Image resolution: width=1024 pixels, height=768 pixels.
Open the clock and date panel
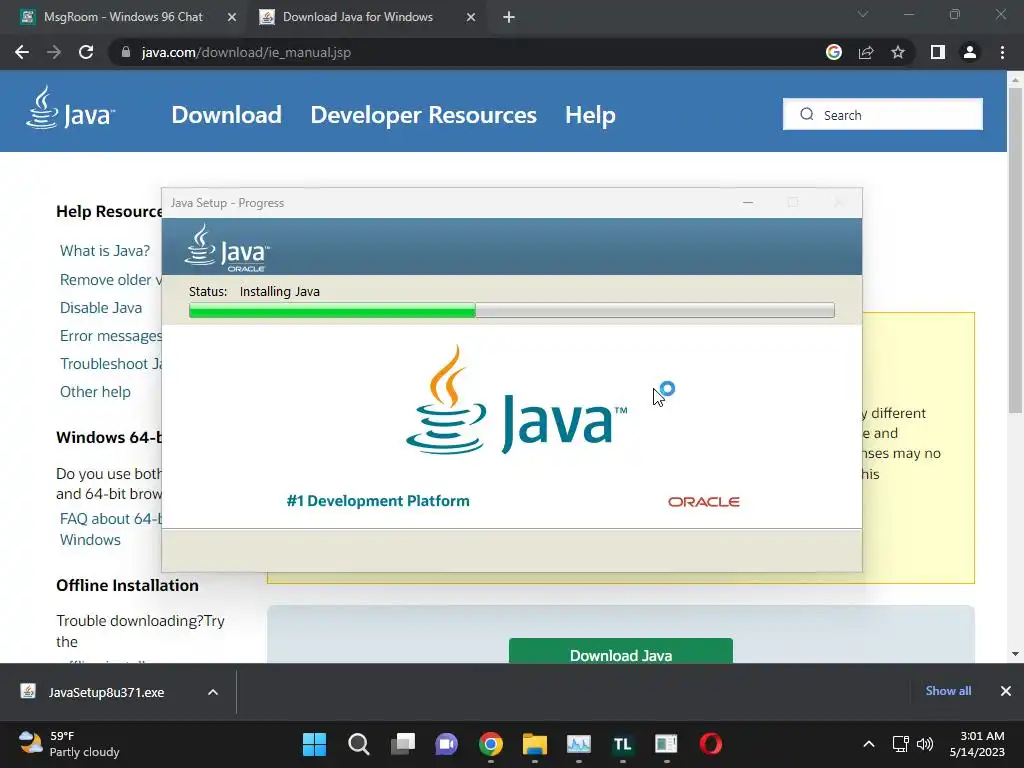click(x=977, y=744)
